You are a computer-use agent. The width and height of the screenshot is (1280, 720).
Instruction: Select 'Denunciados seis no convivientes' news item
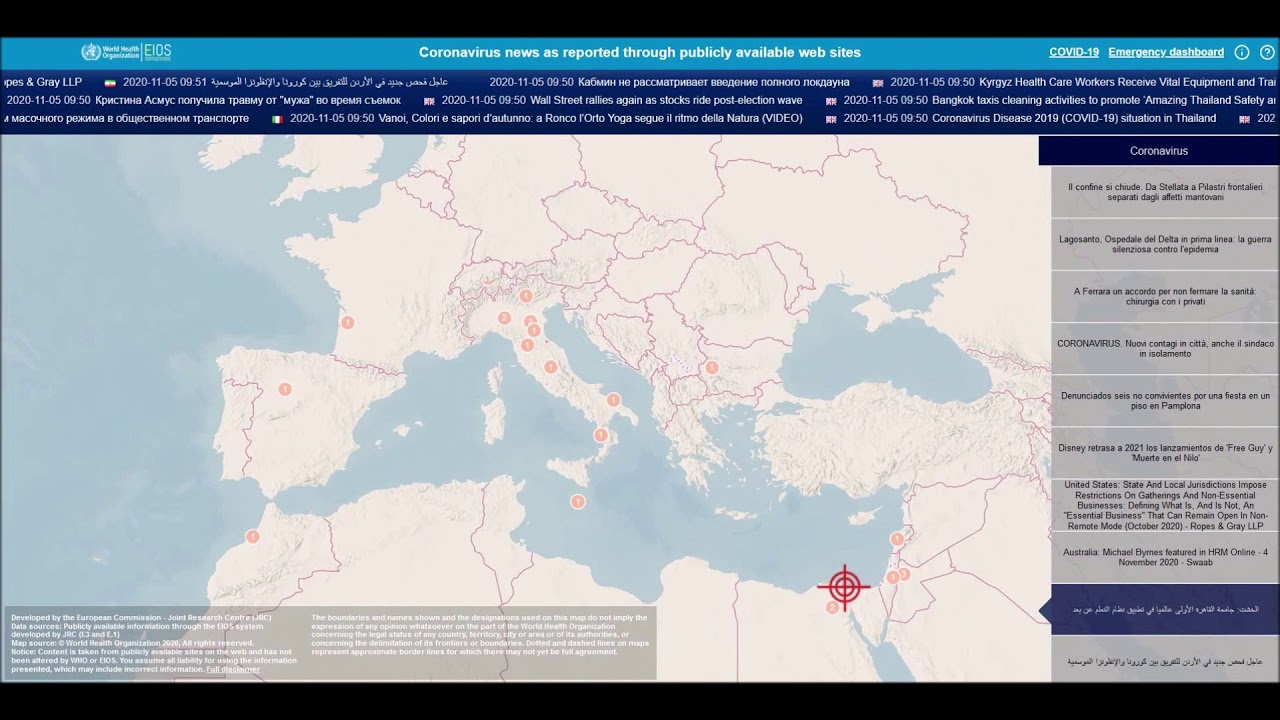(1165, 401)
